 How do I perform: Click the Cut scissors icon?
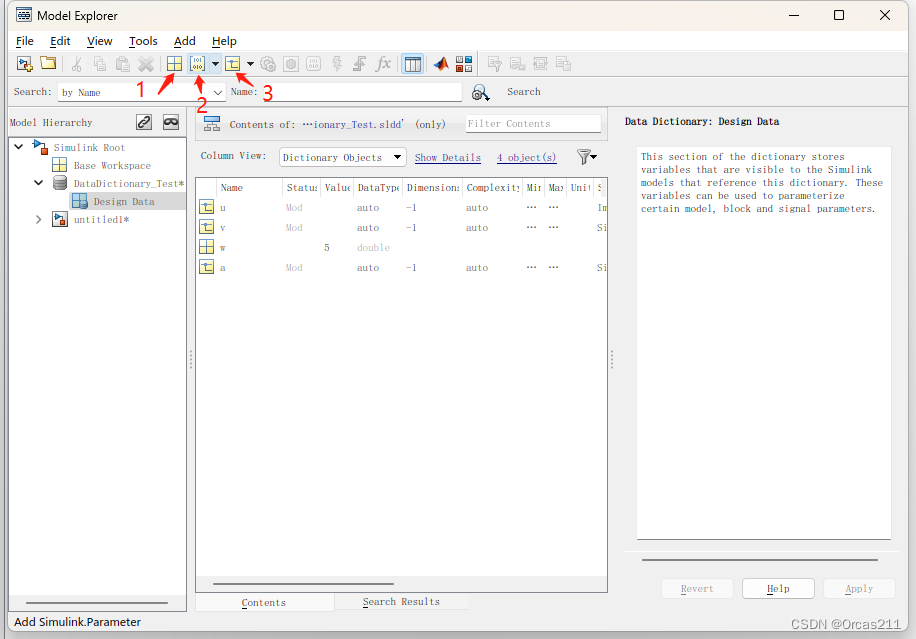[x=77, y=64]
